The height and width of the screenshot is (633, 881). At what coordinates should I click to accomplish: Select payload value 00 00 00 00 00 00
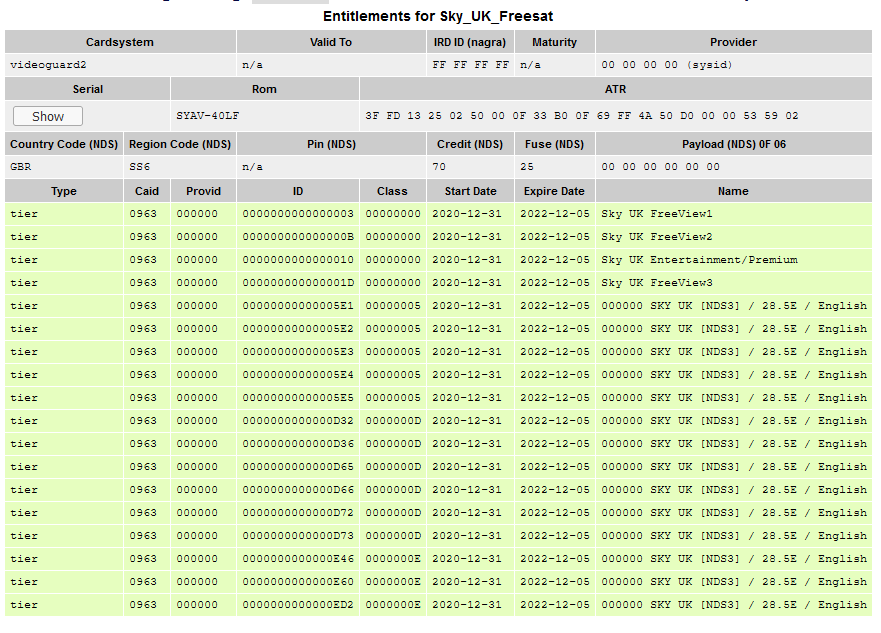[660, 167]
